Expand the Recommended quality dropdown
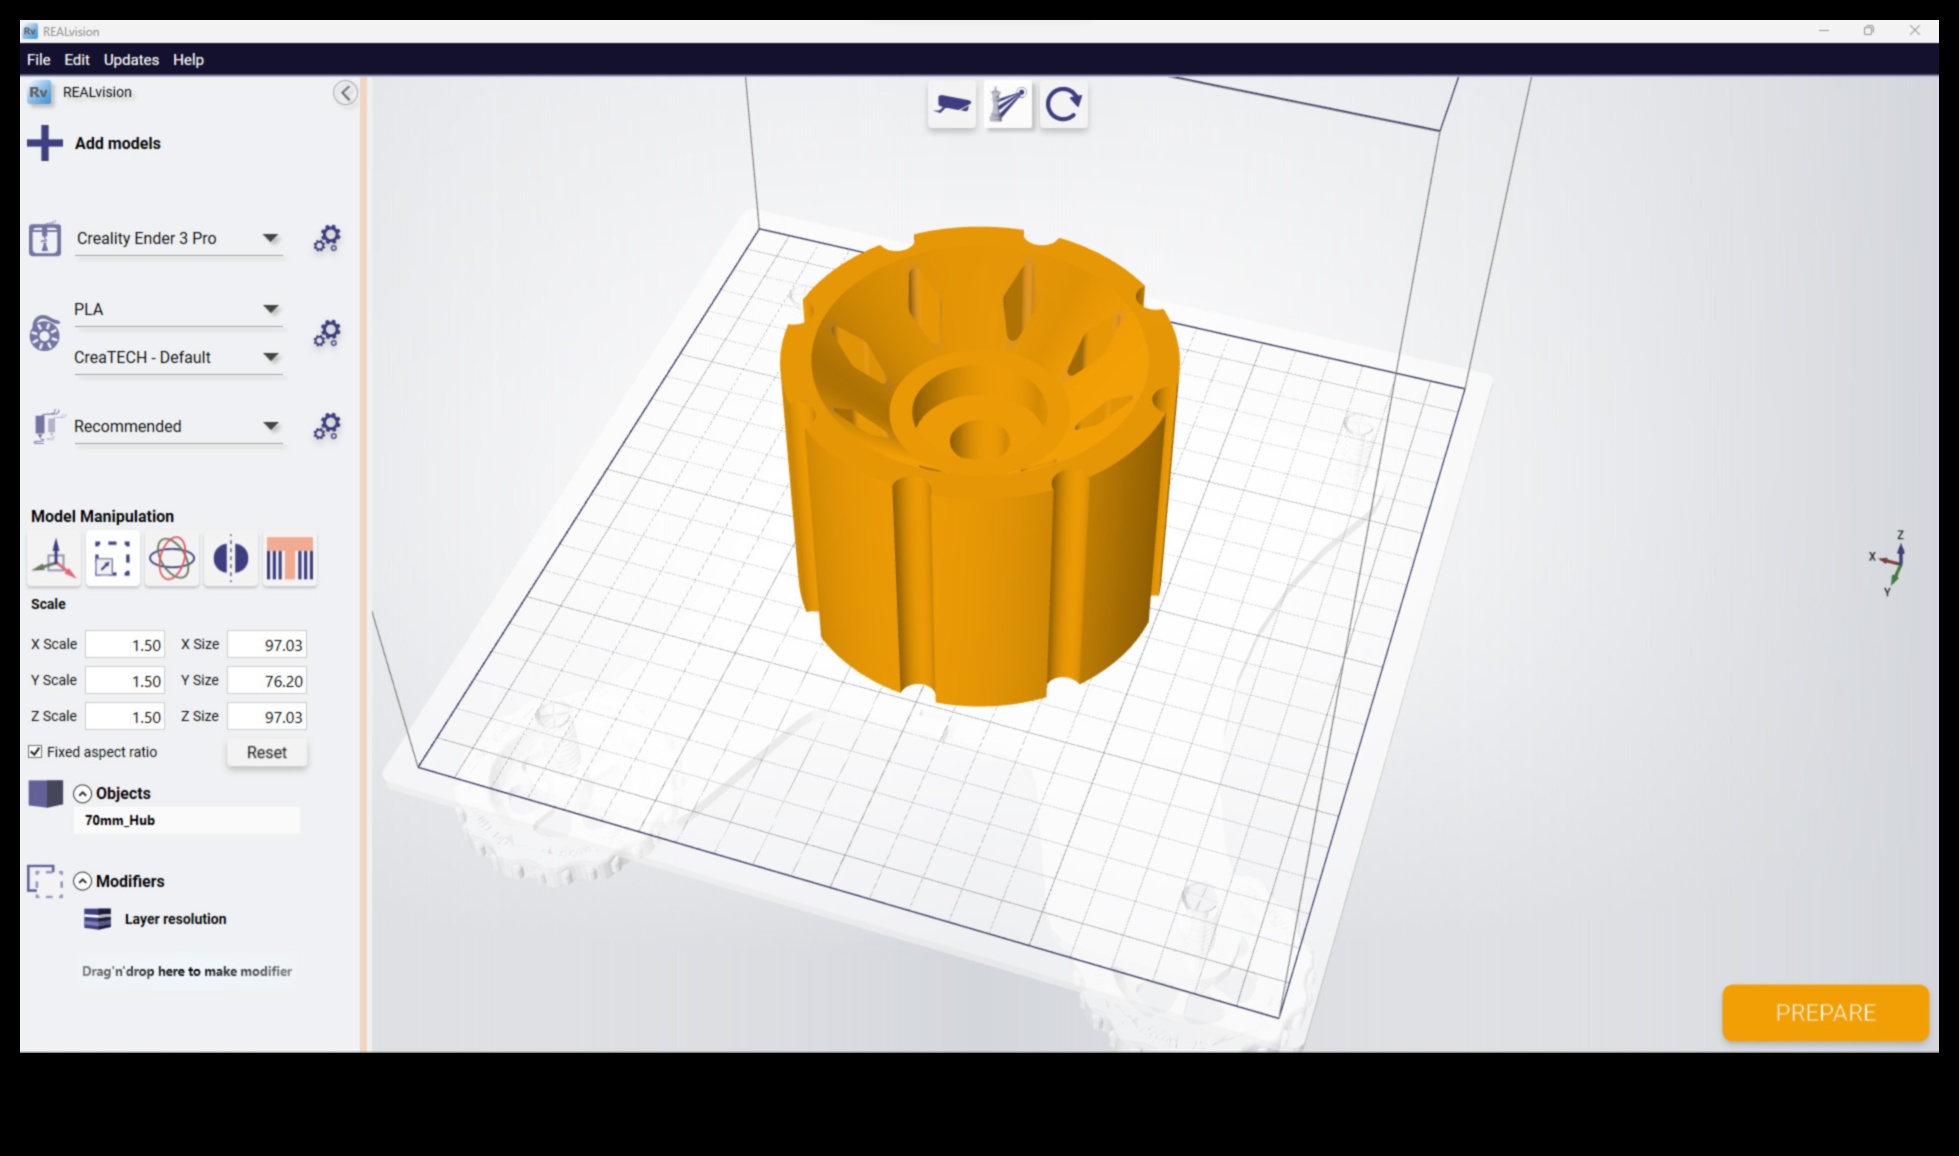Screen dimensions: 1959x1156 271,425
